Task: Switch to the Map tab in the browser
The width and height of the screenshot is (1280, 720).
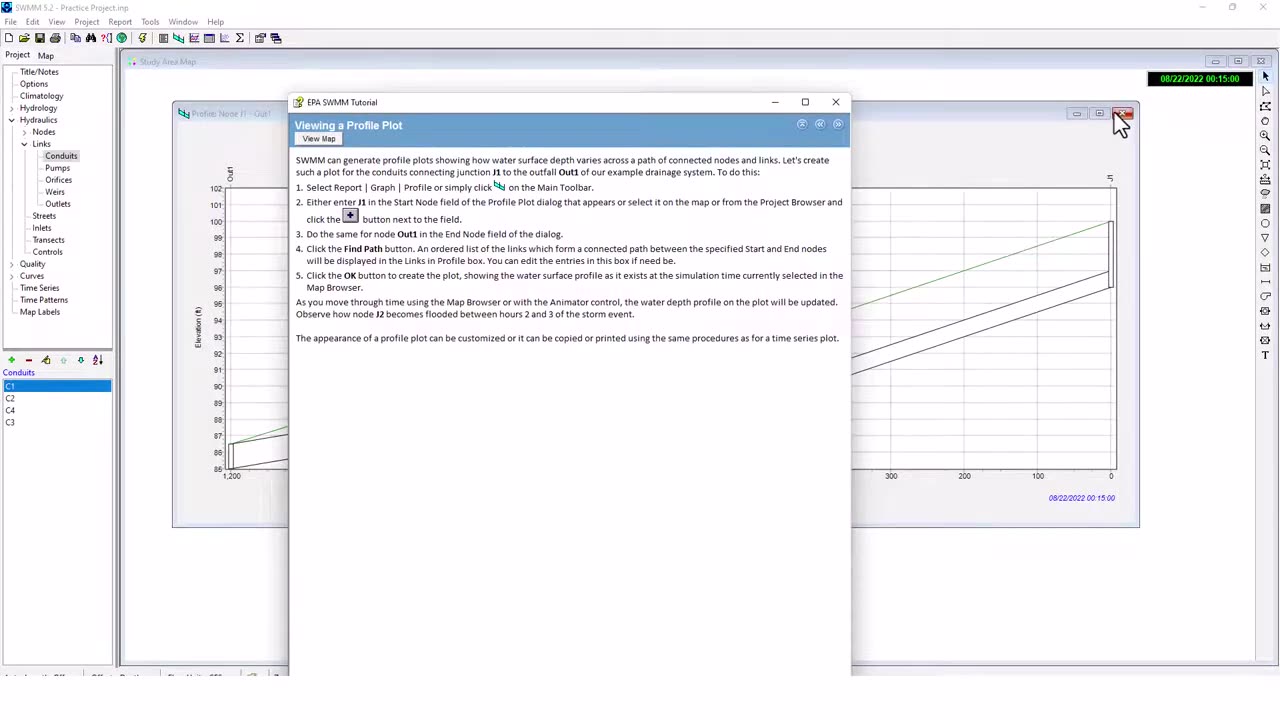Action: 46,56
